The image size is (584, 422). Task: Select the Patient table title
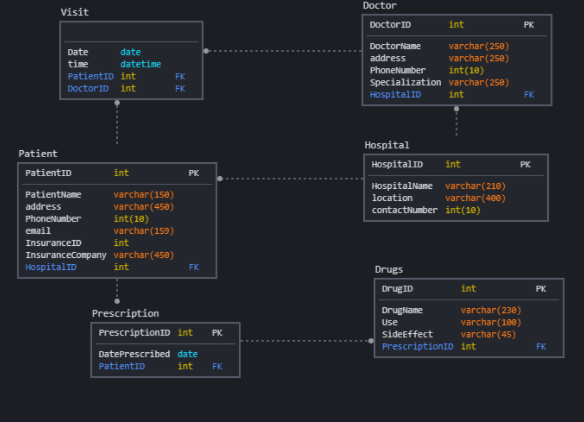pos(38,154)
